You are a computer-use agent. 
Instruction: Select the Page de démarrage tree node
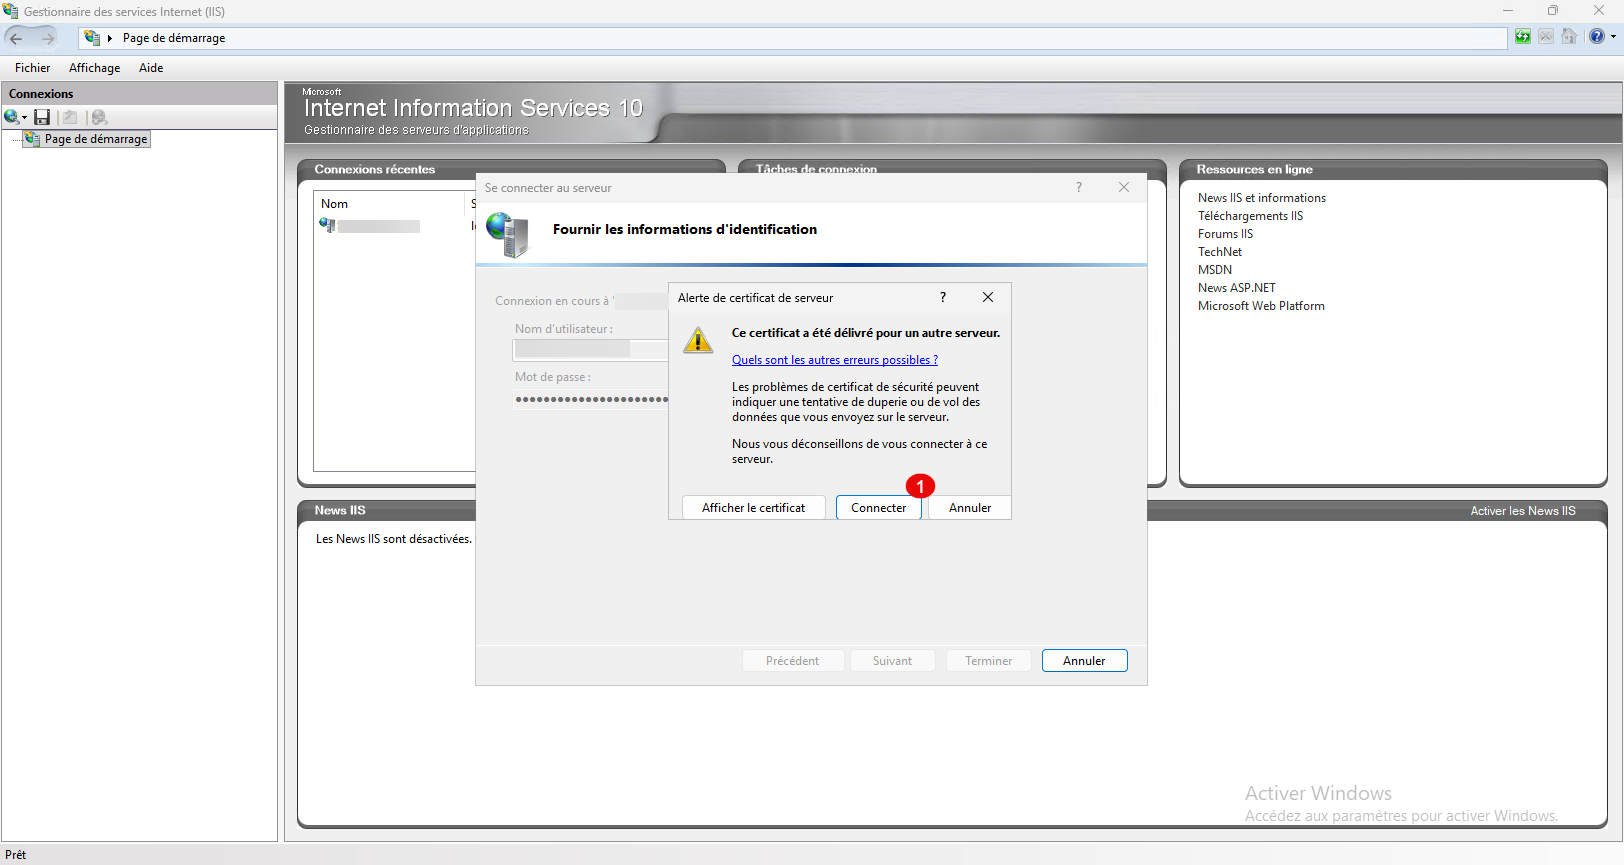(95, 139)
